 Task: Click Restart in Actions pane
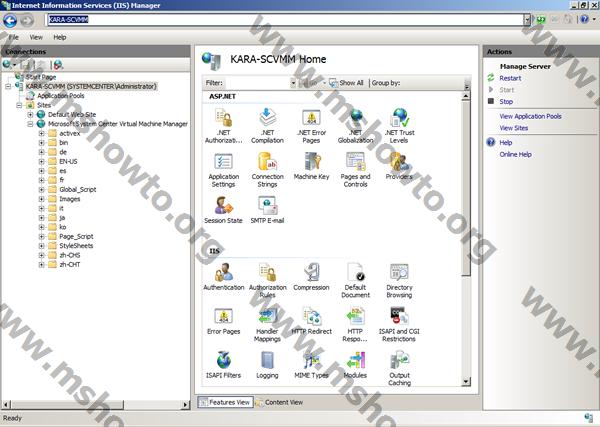510,78
